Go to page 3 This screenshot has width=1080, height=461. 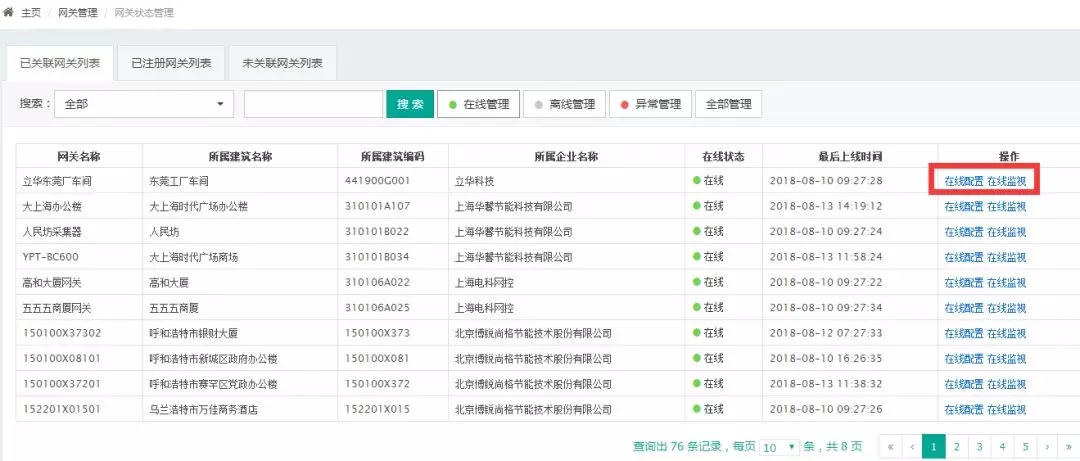coord(979,447)
